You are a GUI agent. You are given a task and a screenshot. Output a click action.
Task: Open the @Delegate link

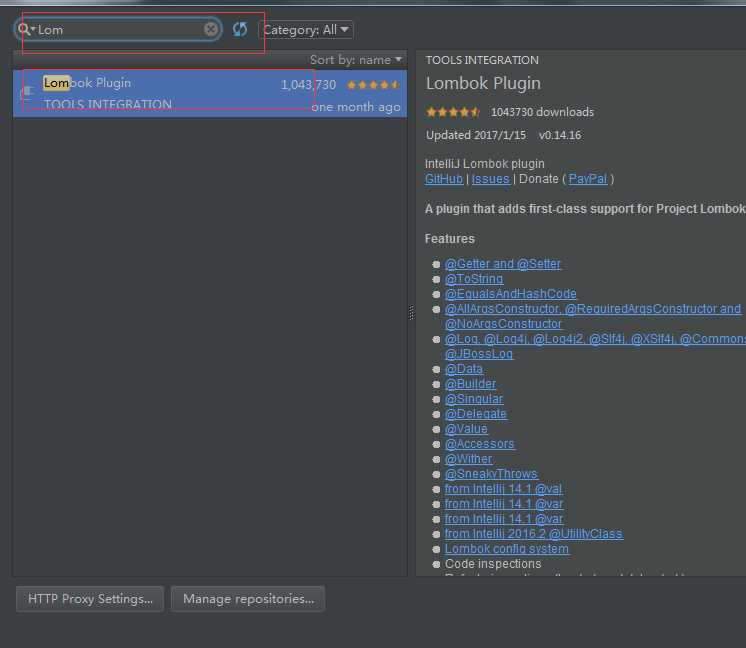coord(475,414)
